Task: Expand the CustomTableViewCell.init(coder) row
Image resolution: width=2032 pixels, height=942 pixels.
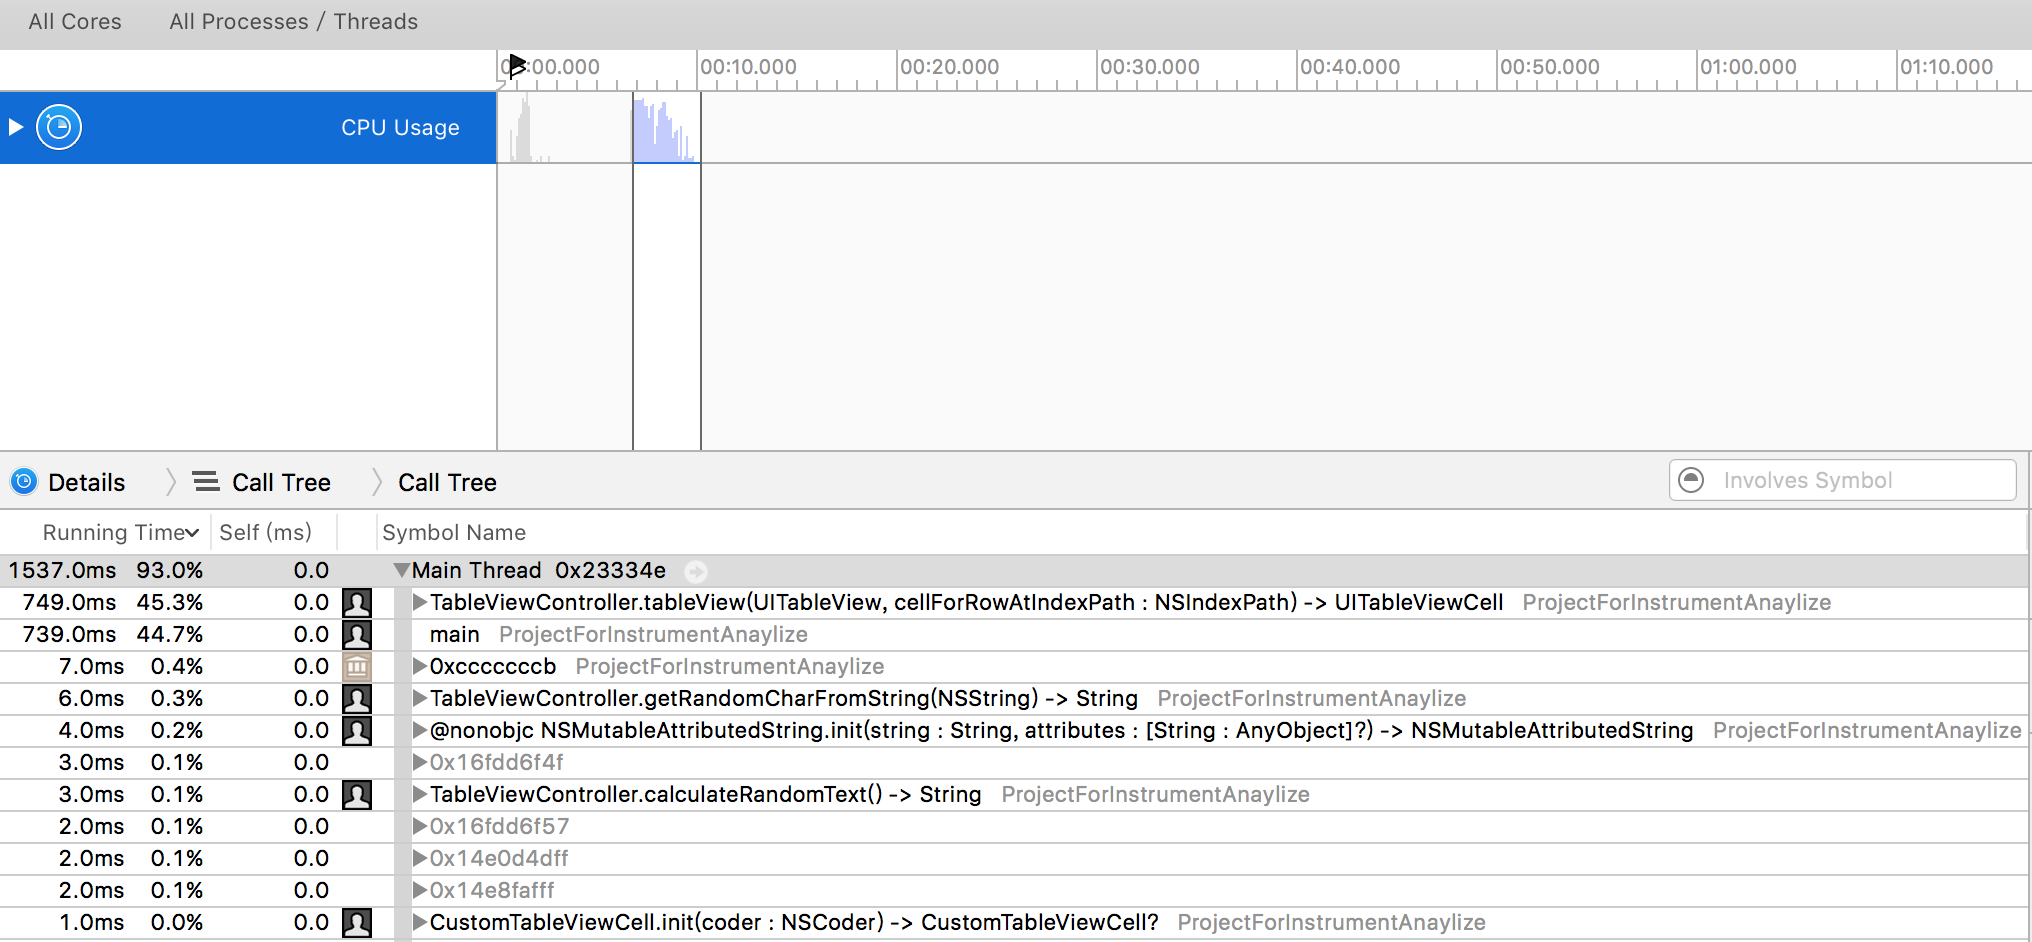Action: click(420, 922)
